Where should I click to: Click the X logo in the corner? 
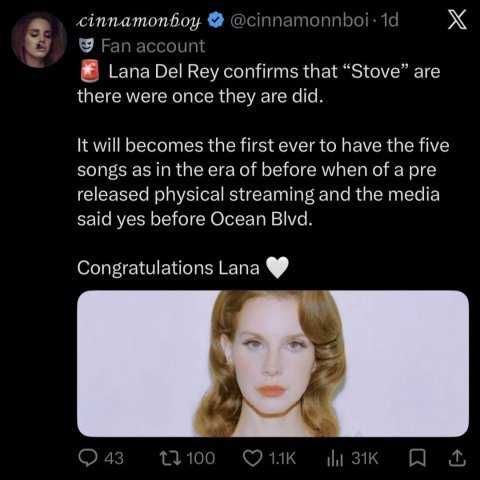pos(456,21)
